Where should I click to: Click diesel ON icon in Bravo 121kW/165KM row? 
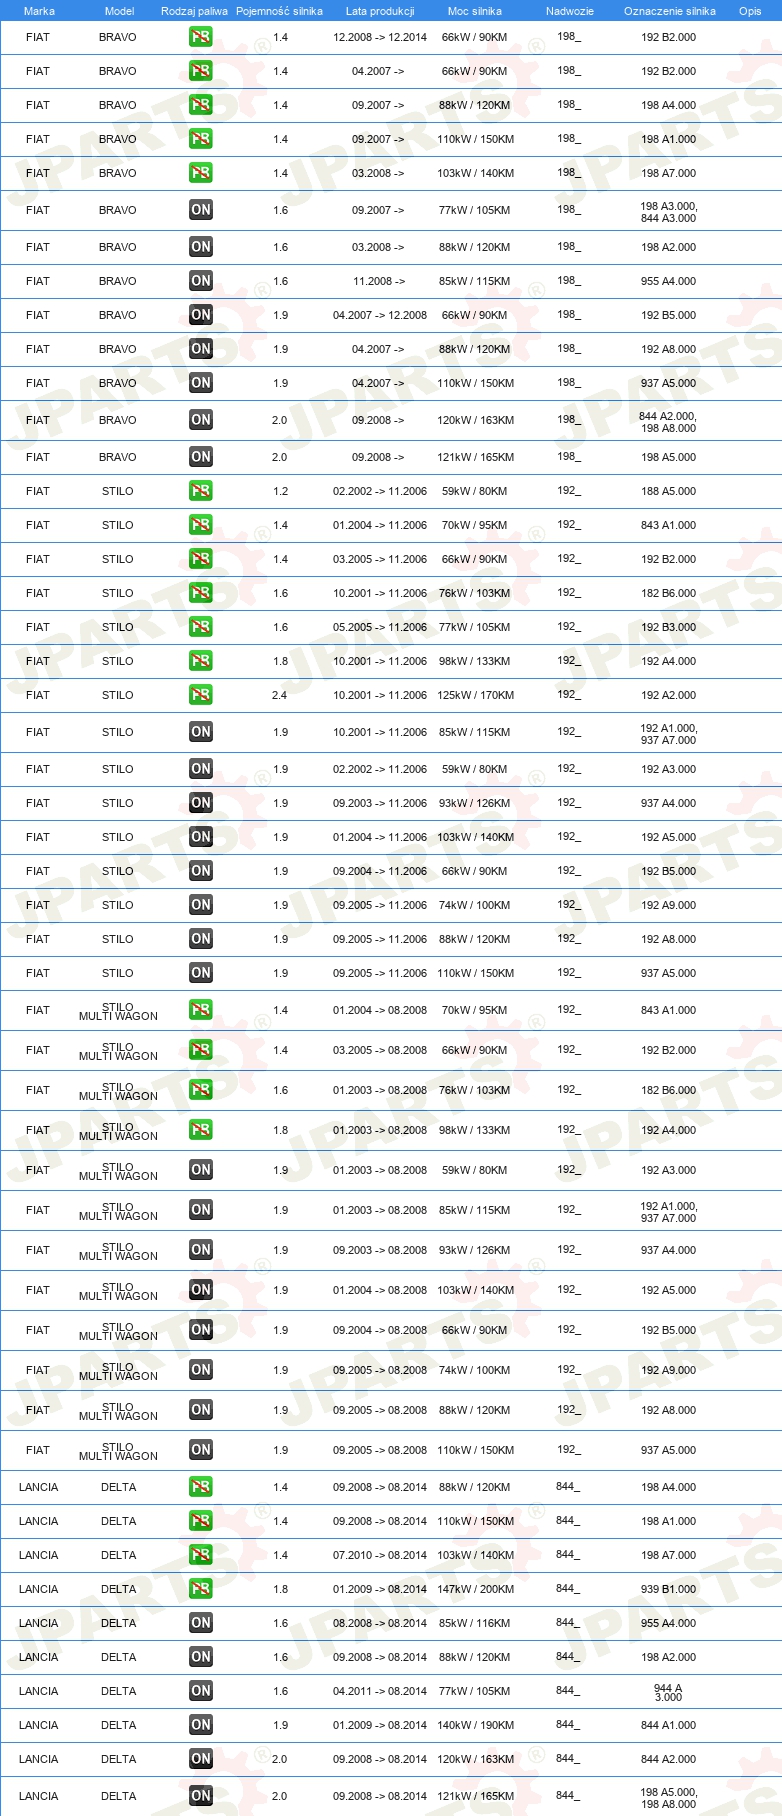pyautogui.click(x=201, y=457)
